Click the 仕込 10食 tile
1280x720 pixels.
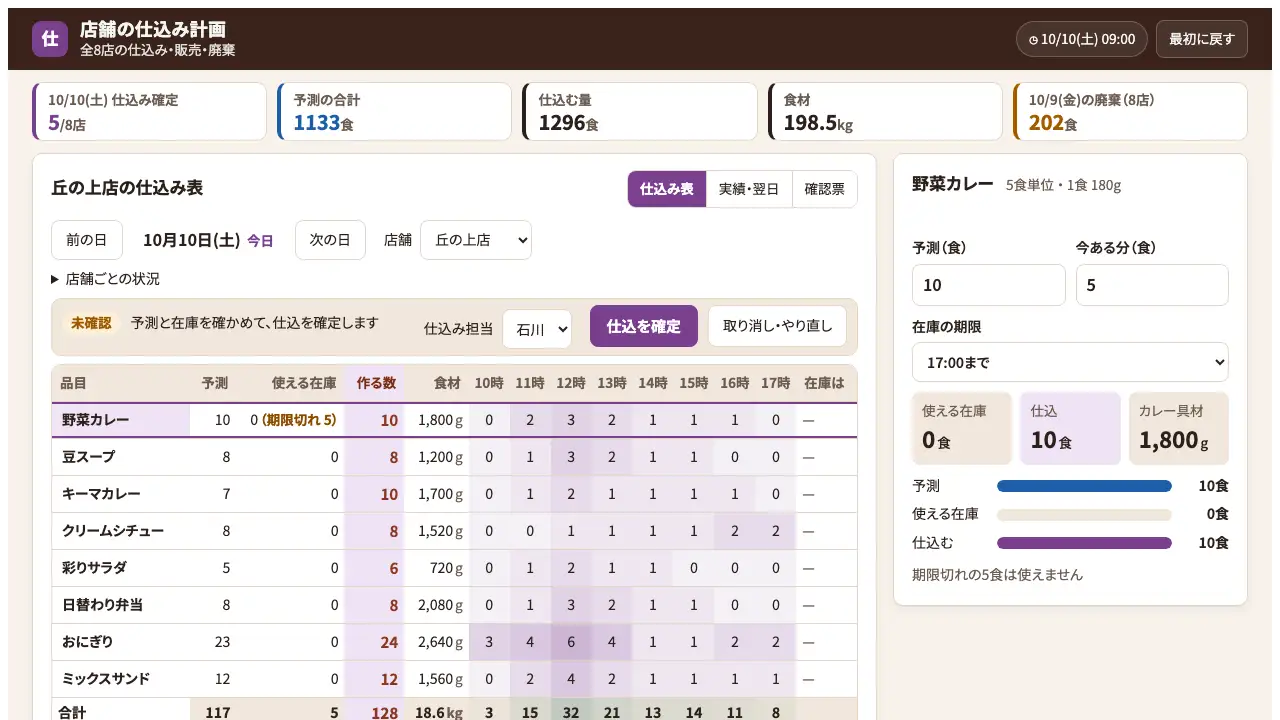tap(1070, 428)
